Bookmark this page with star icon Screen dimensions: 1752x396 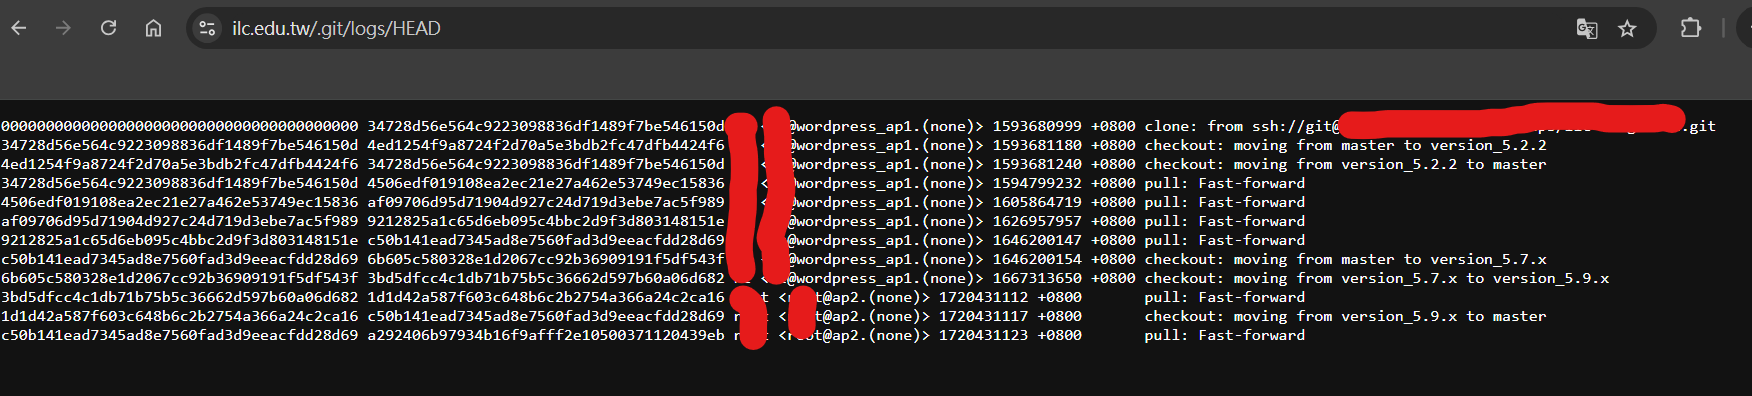coord(1627,28)
